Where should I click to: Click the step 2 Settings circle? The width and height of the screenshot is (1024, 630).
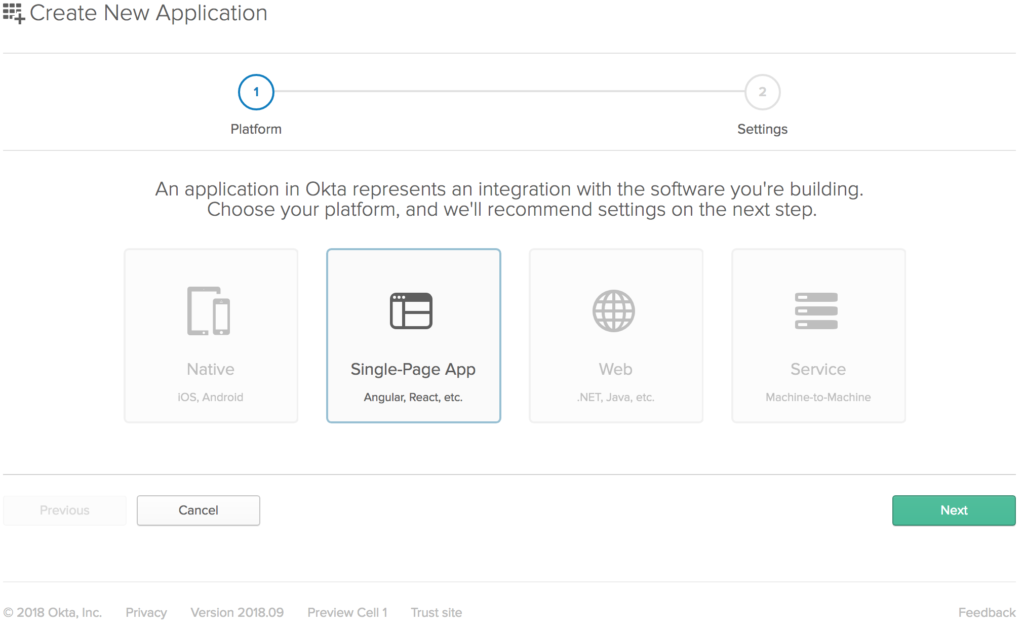tap(762, 91)
